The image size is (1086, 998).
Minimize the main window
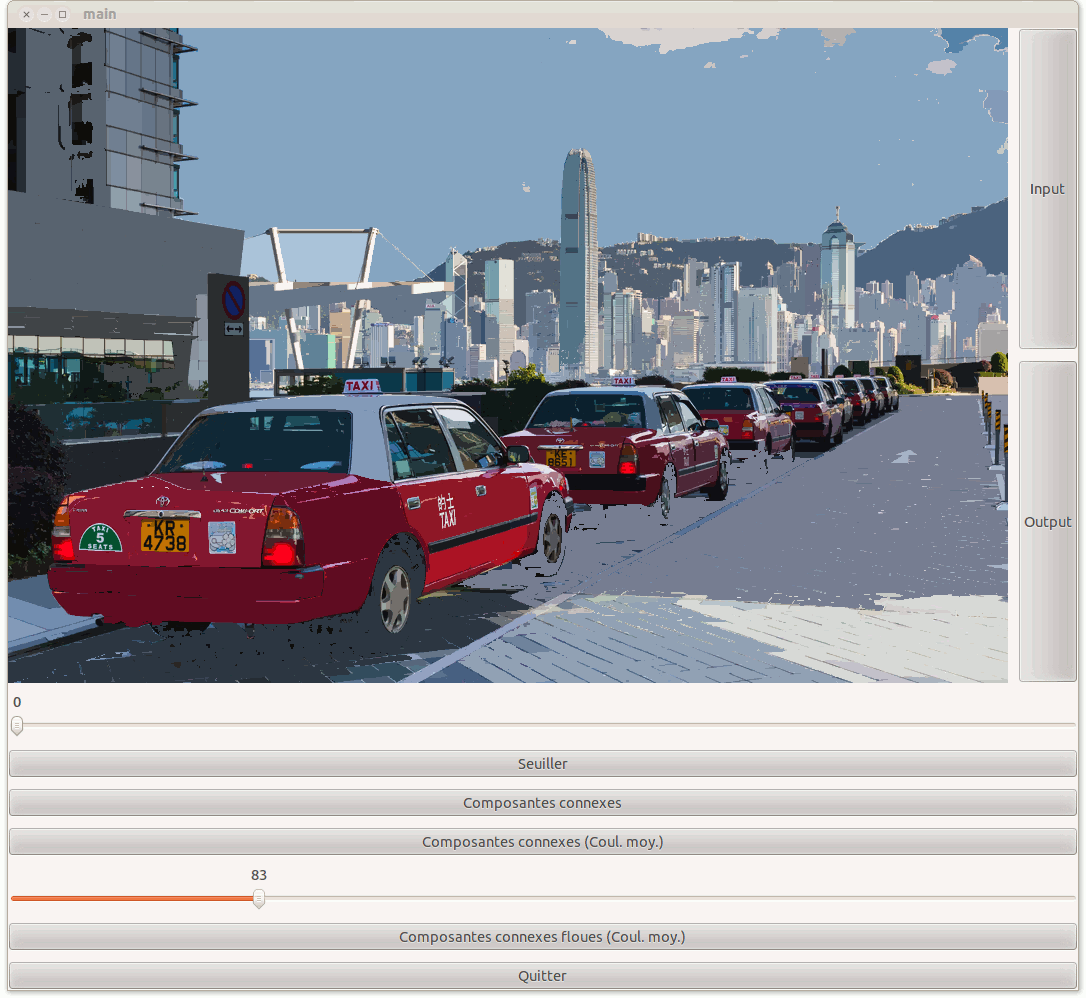[x=44, y=14]
